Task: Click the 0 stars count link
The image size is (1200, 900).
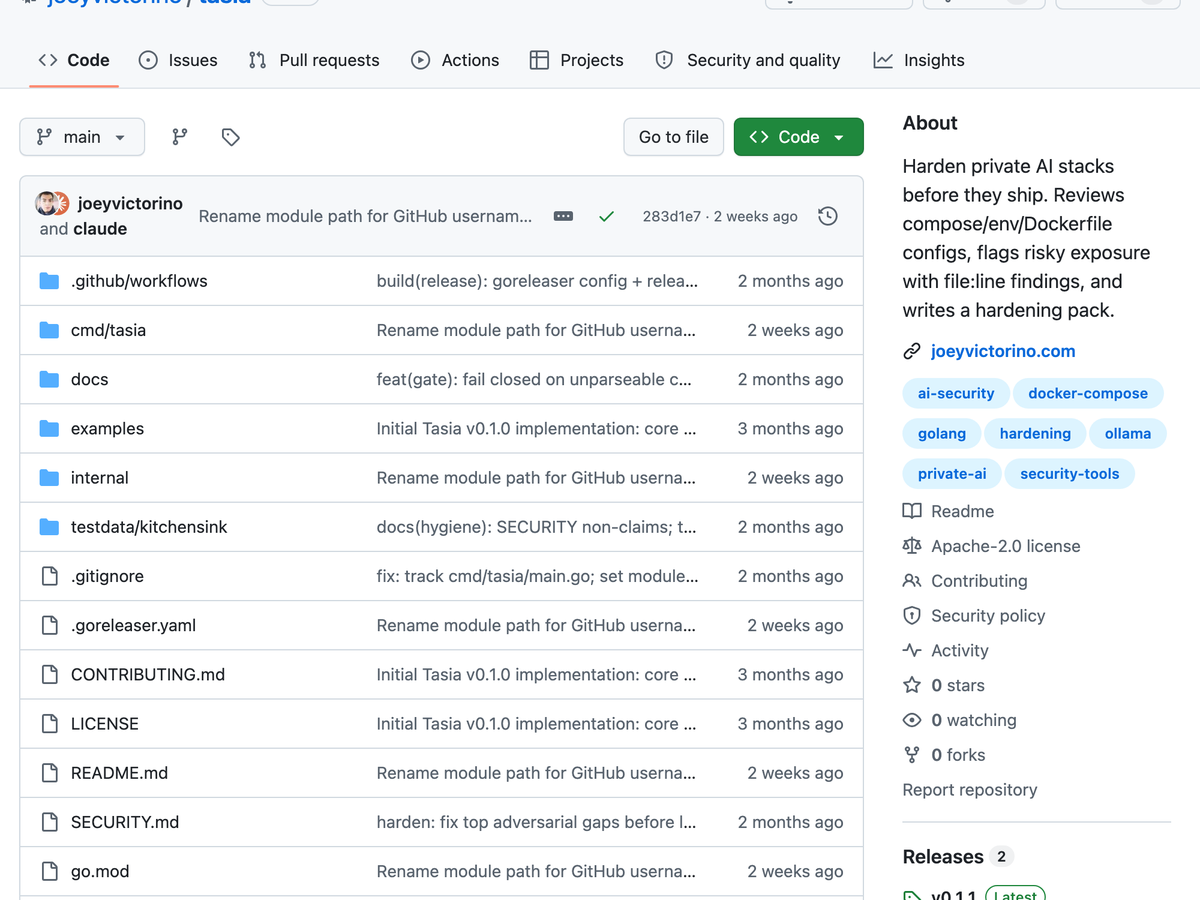Action: coord(958,685)
